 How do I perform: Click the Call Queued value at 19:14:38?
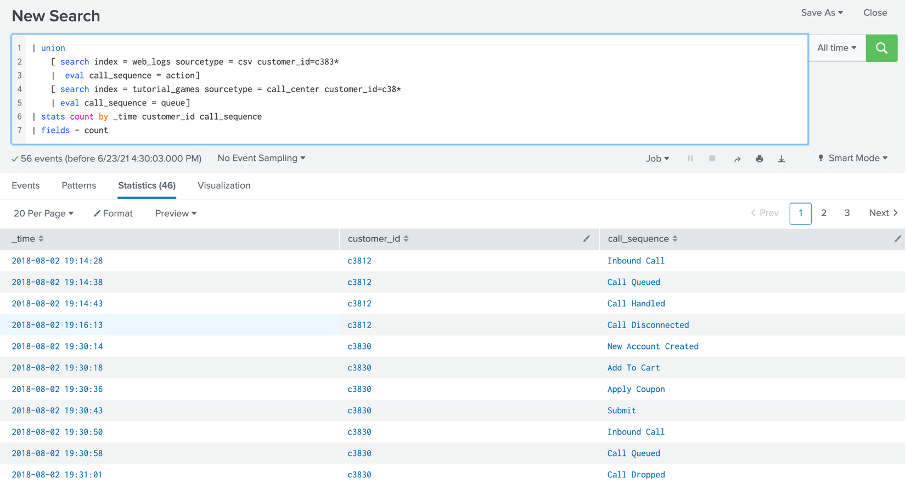(633, 282)
